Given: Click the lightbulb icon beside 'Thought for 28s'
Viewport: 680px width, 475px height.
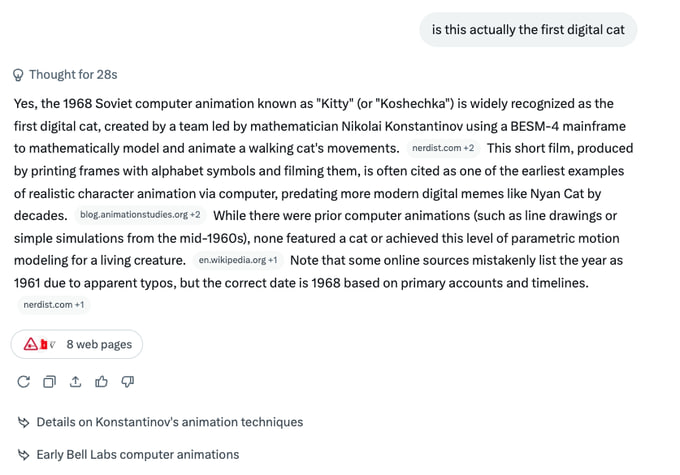Looking at the screenshot, I should coord(18,75).
